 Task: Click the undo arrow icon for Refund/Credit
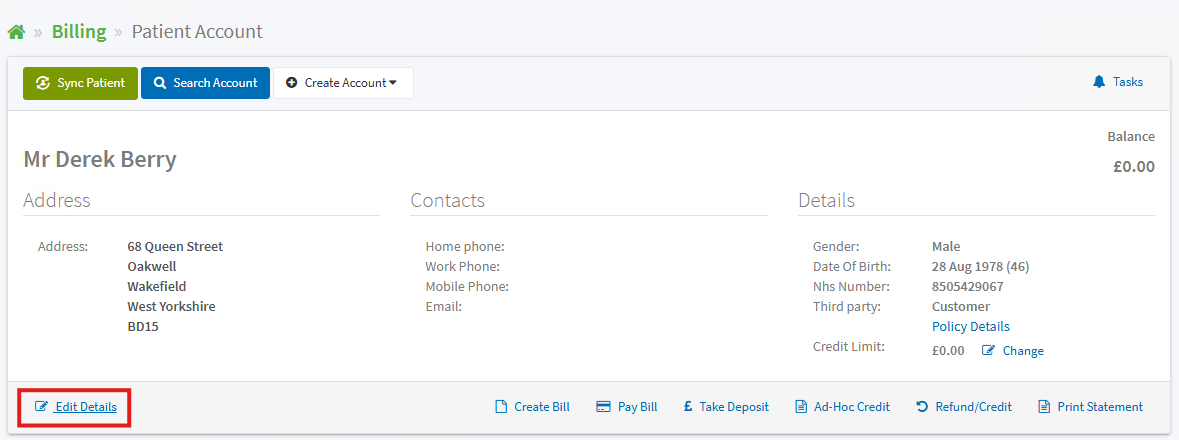(922, 406)
